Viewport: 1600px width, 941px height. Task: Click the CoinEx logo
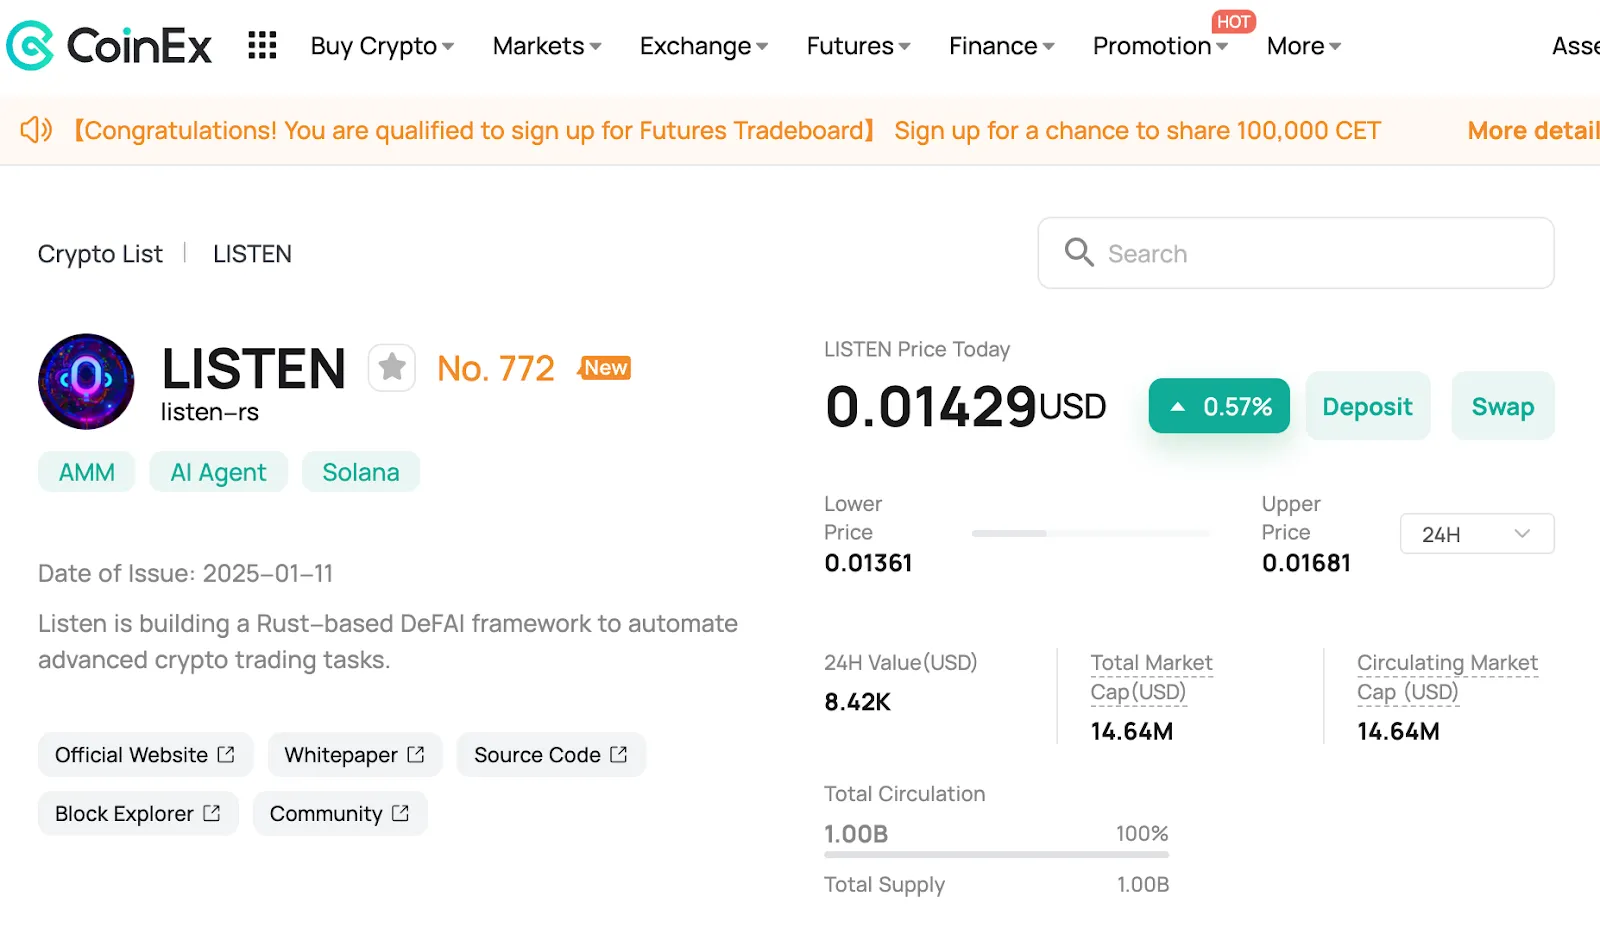109,45
